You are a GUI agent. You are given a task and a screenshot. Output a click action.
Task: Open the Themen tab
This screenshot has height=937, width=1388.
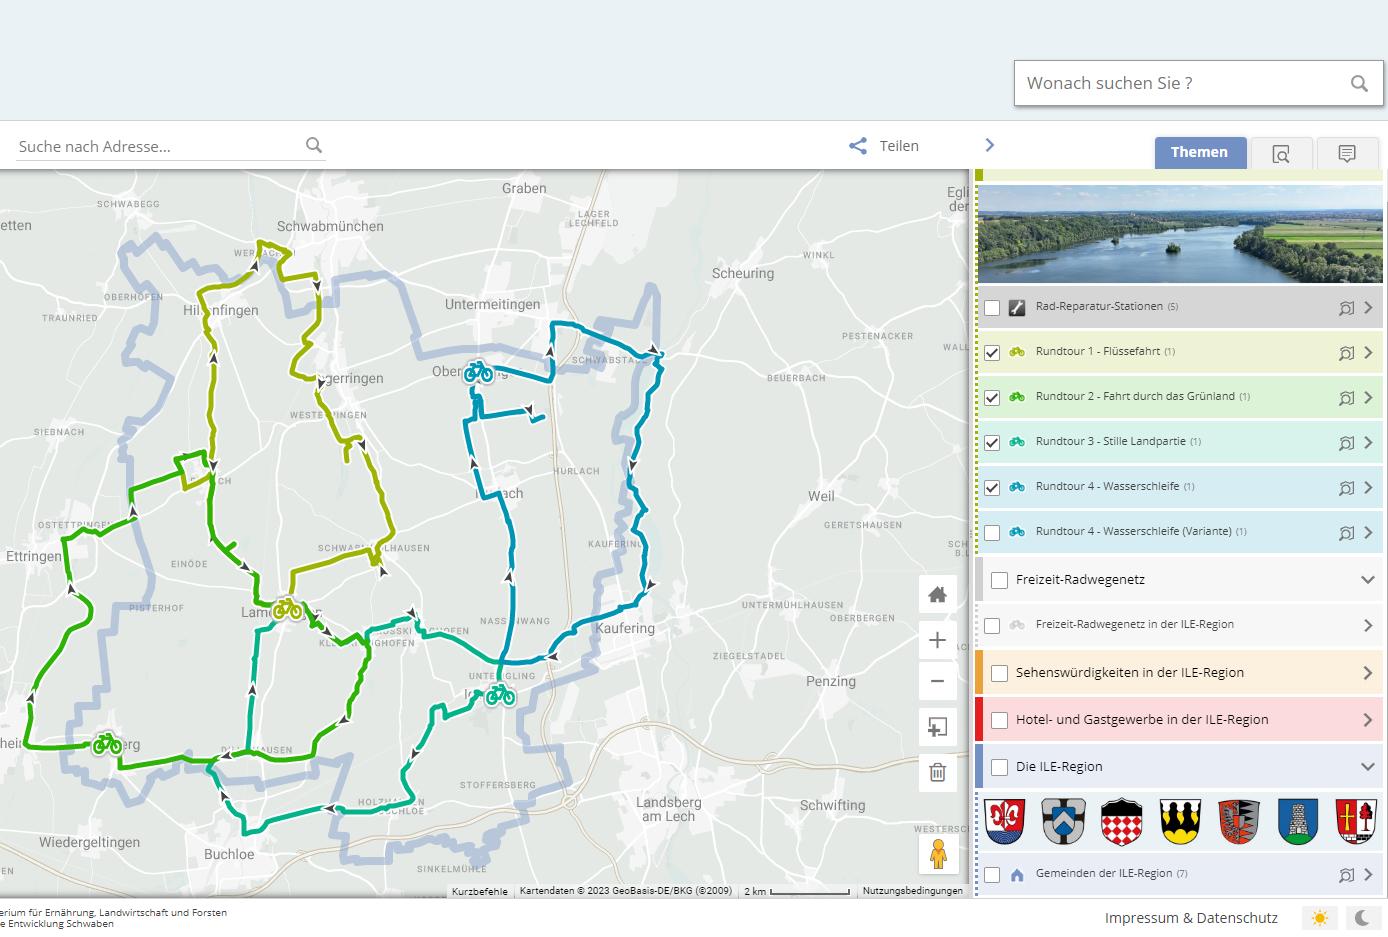[x=1199, y=152]
